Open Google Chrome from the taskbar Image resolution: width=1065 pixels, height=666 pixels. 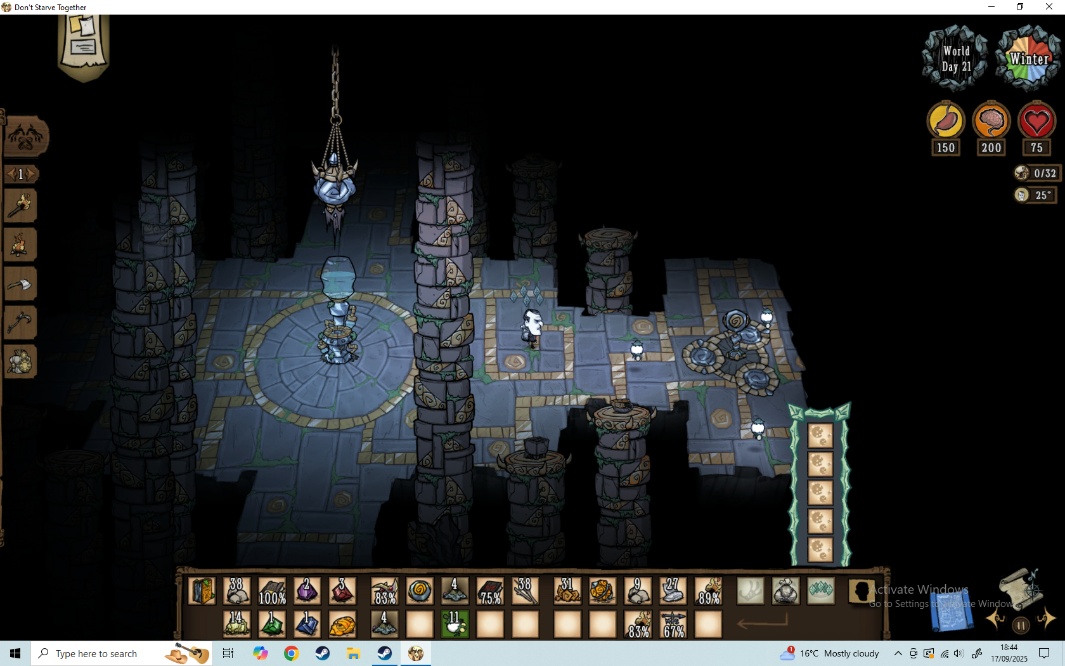pos(291,653)
